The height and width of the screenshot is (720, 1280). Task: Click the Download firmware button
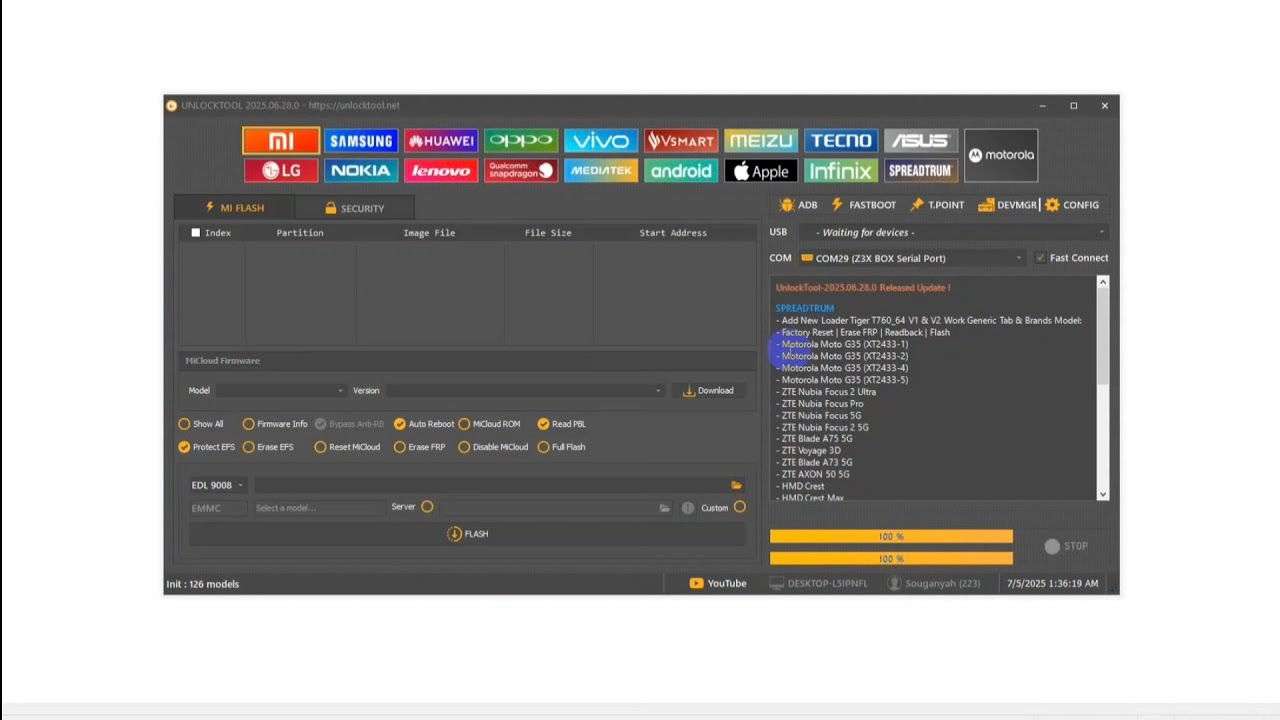pos(708,391)
